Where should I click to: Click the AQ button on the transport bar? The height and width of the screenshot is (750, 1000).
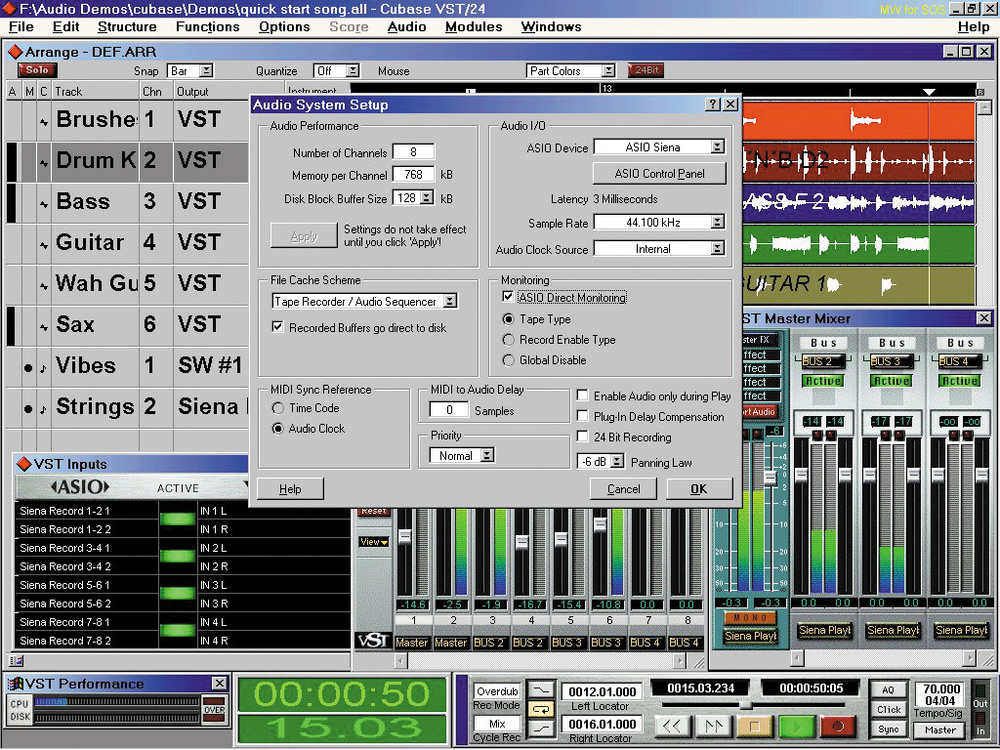pyautogui.click(x=888, y=689)
